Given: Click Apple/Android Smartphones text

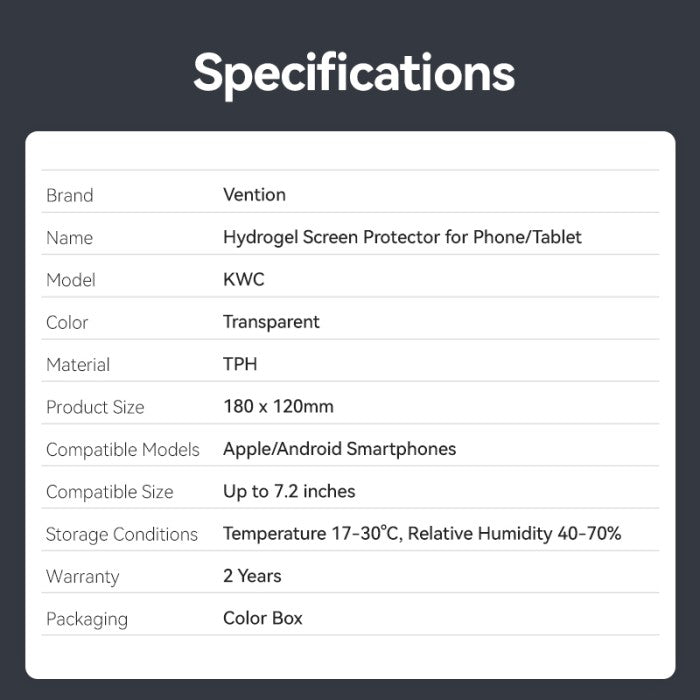Looking at the screenshot, I should (x=340, y=449).
